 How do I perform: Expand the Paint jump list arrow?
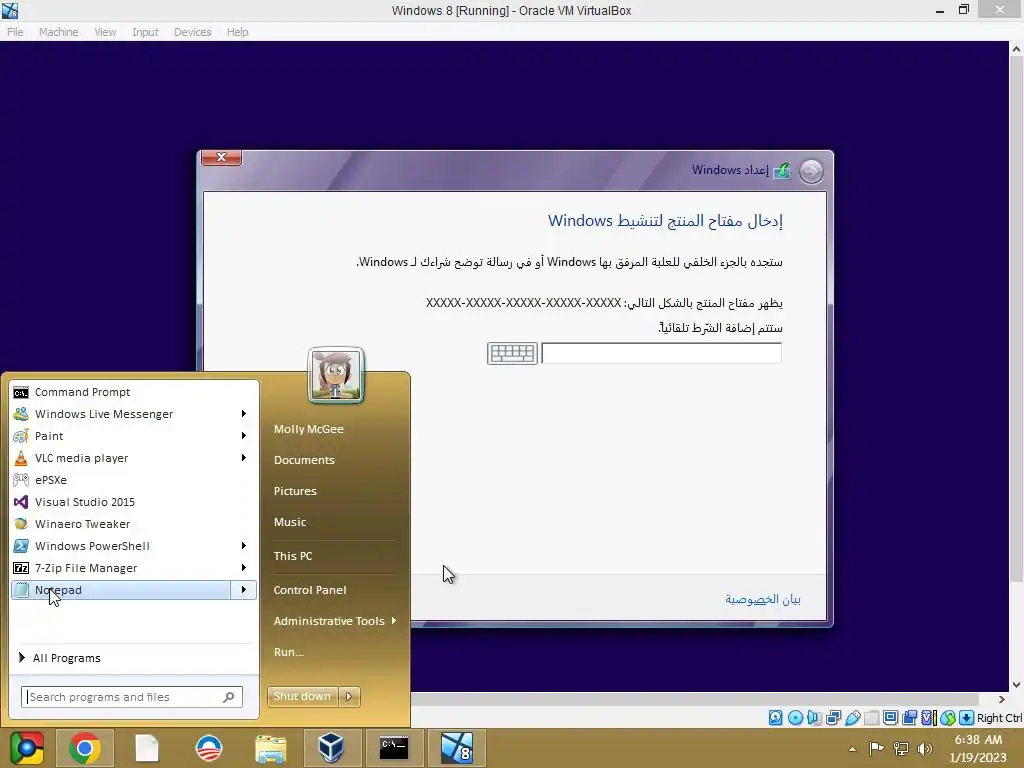tap(244, 436)
